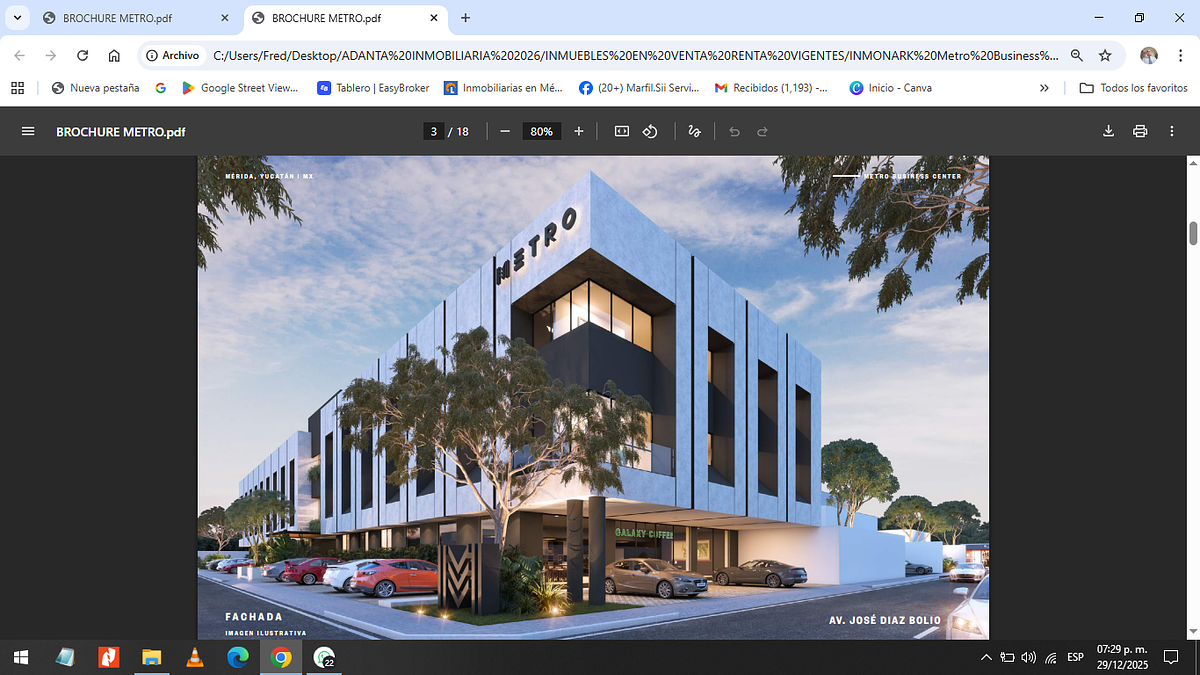The image size is (1200, 675).
Task: Click the zoom in plus button
Action: pos(579,132)
